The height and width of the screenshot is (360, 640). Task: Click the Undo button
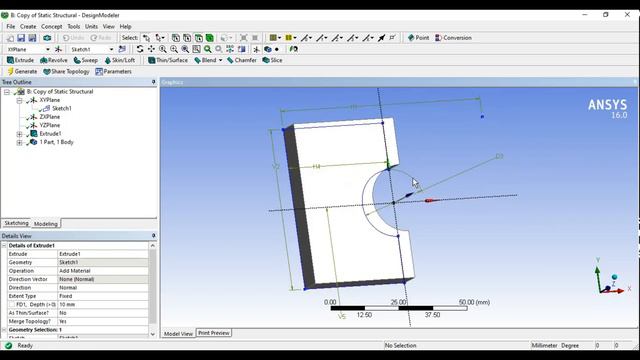73,38
